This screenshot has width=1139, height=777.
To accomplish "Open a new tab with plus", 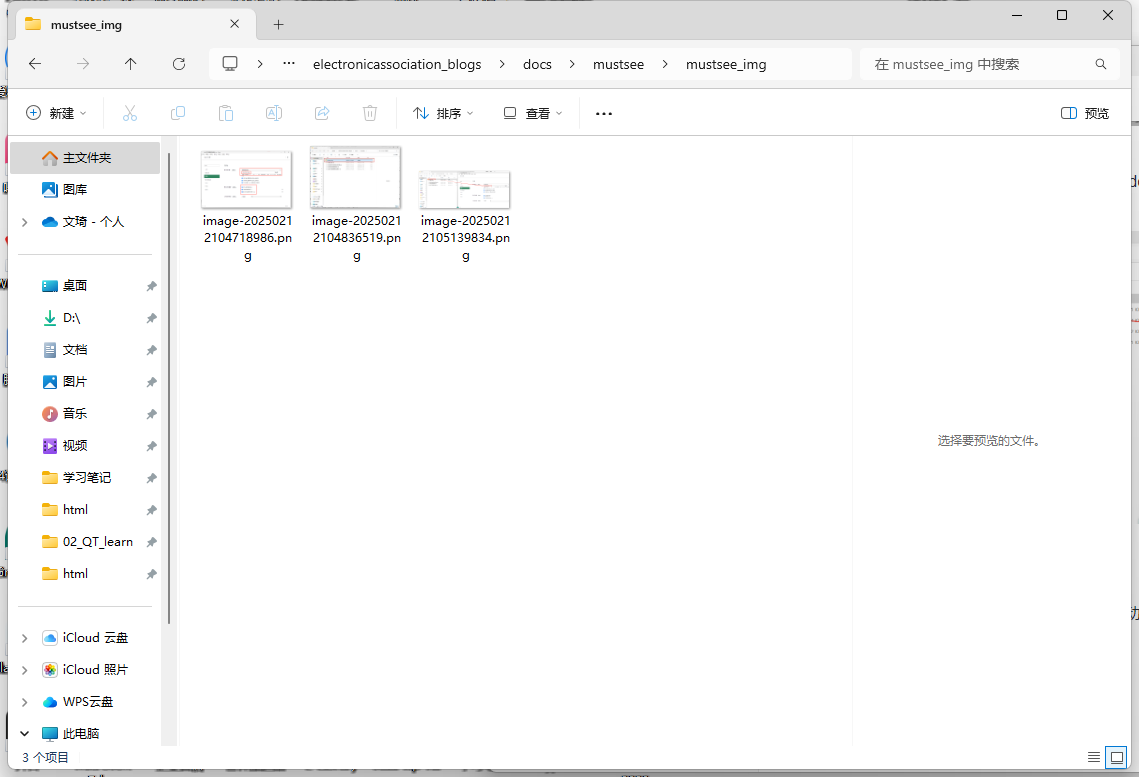I will point(278,25).
